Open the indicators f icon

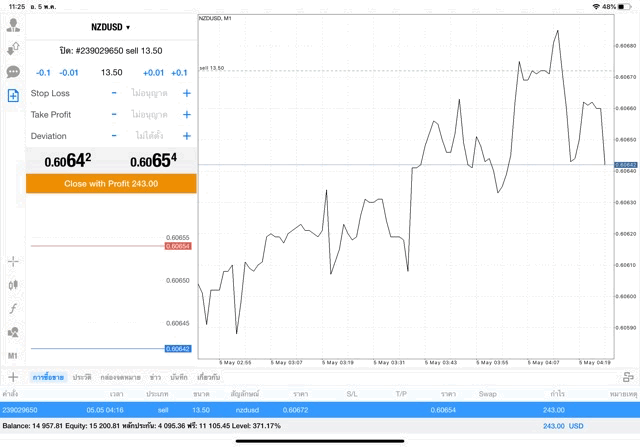(13, 308)
